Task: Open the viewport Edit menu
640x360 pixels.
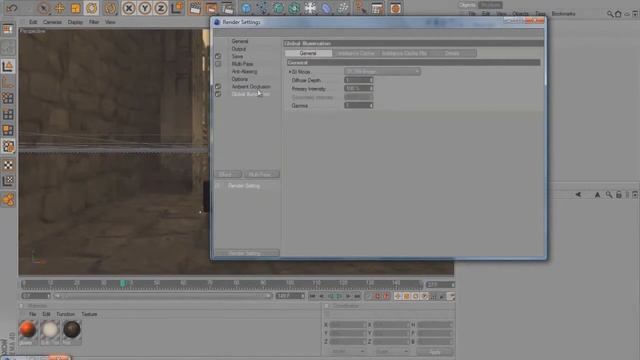Action: (x=33, y=22)
